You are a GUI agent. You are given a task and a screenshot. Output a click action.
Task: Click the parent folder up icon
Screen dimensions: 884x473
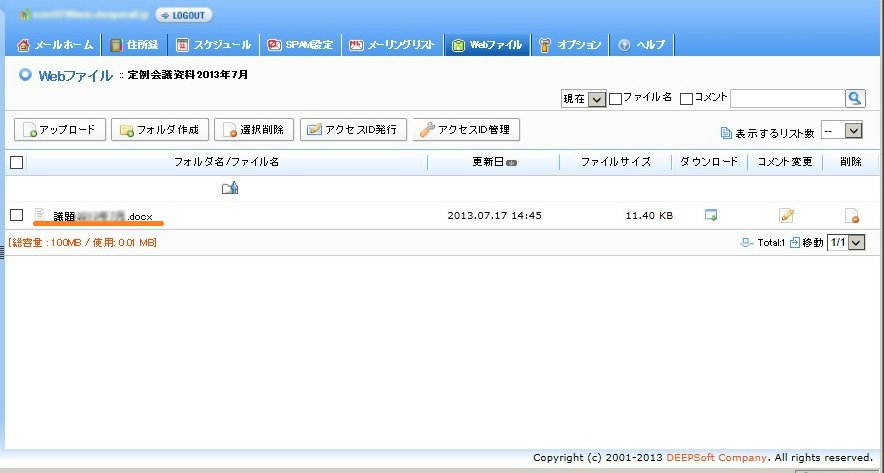[229, 187]
